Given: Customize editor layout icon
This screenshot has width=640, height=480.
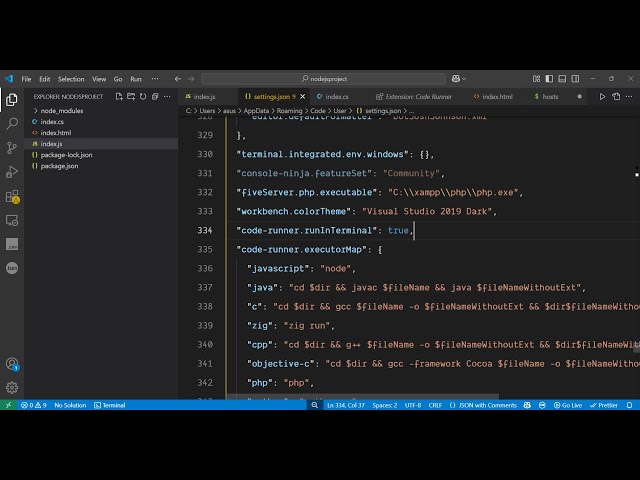Looking at the screenshot, I should click(x=536, y=79).
